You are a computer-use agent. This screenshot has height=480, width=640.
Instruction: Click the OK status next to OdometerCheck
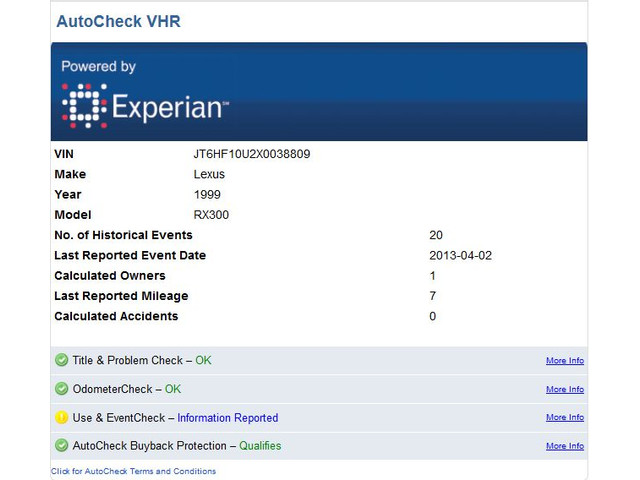click(x=173, y=389)
